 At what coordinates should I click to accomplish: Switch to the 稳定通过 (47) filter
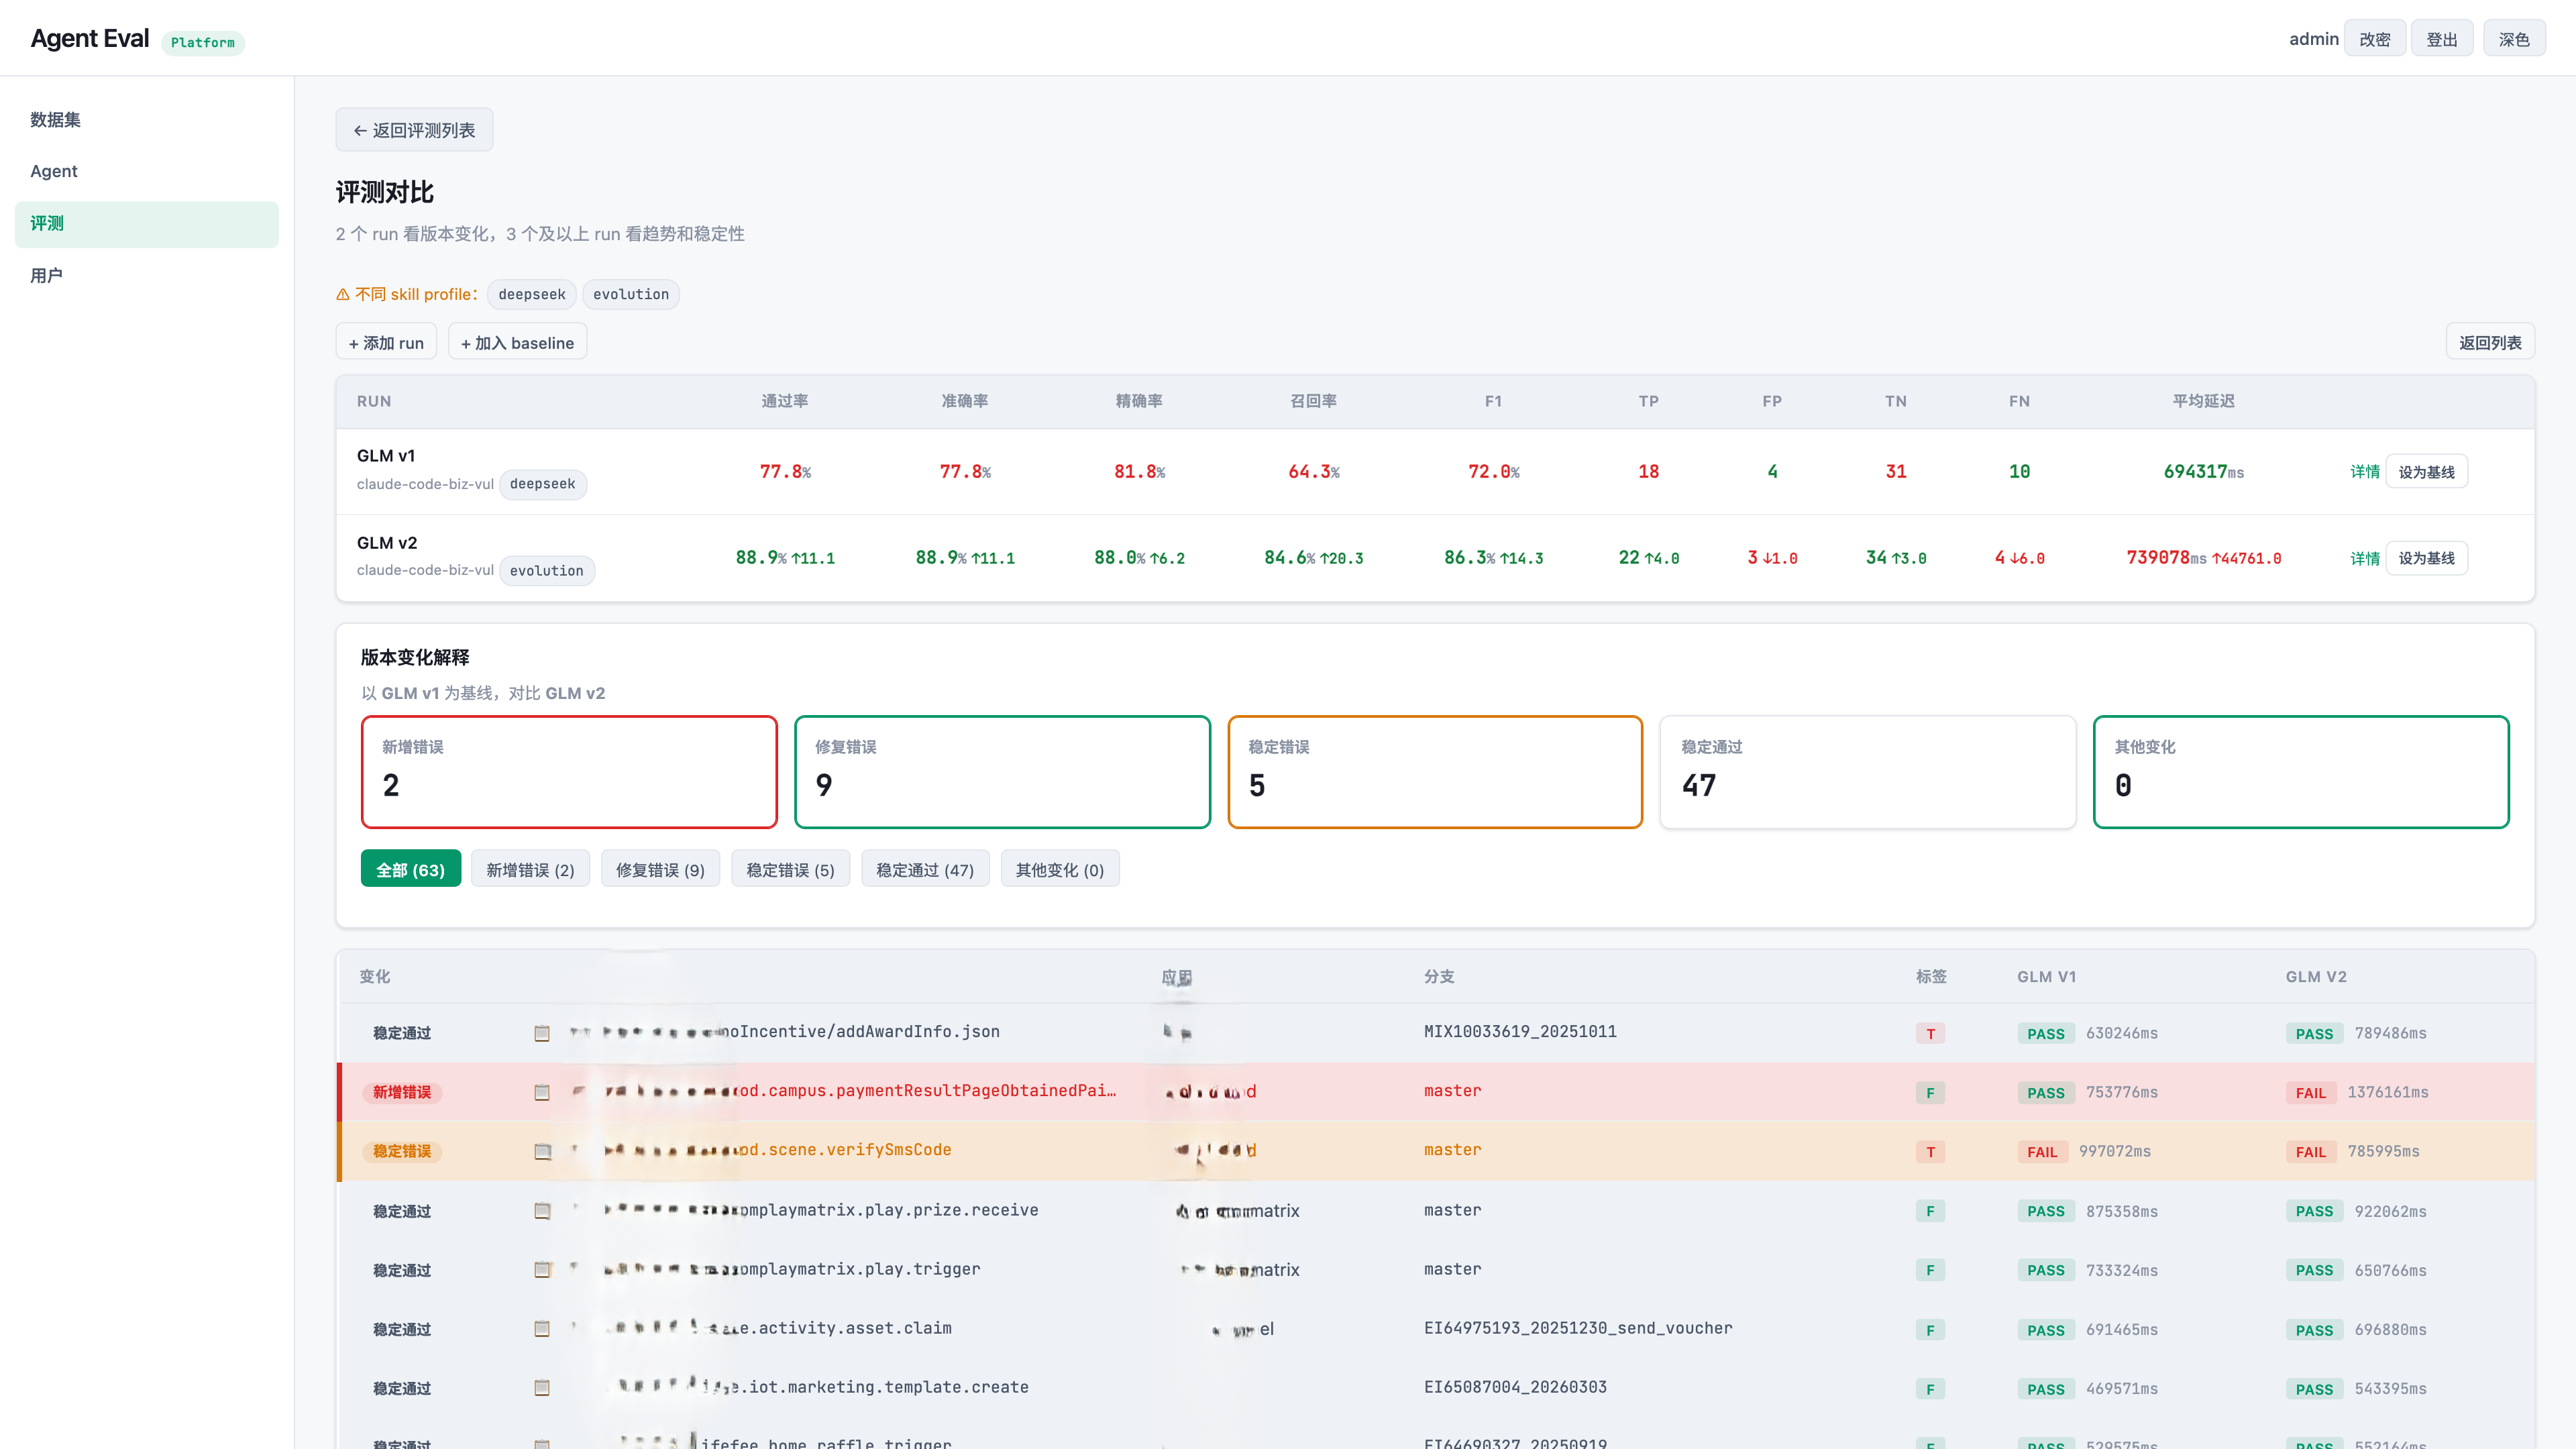coord(925,869)
